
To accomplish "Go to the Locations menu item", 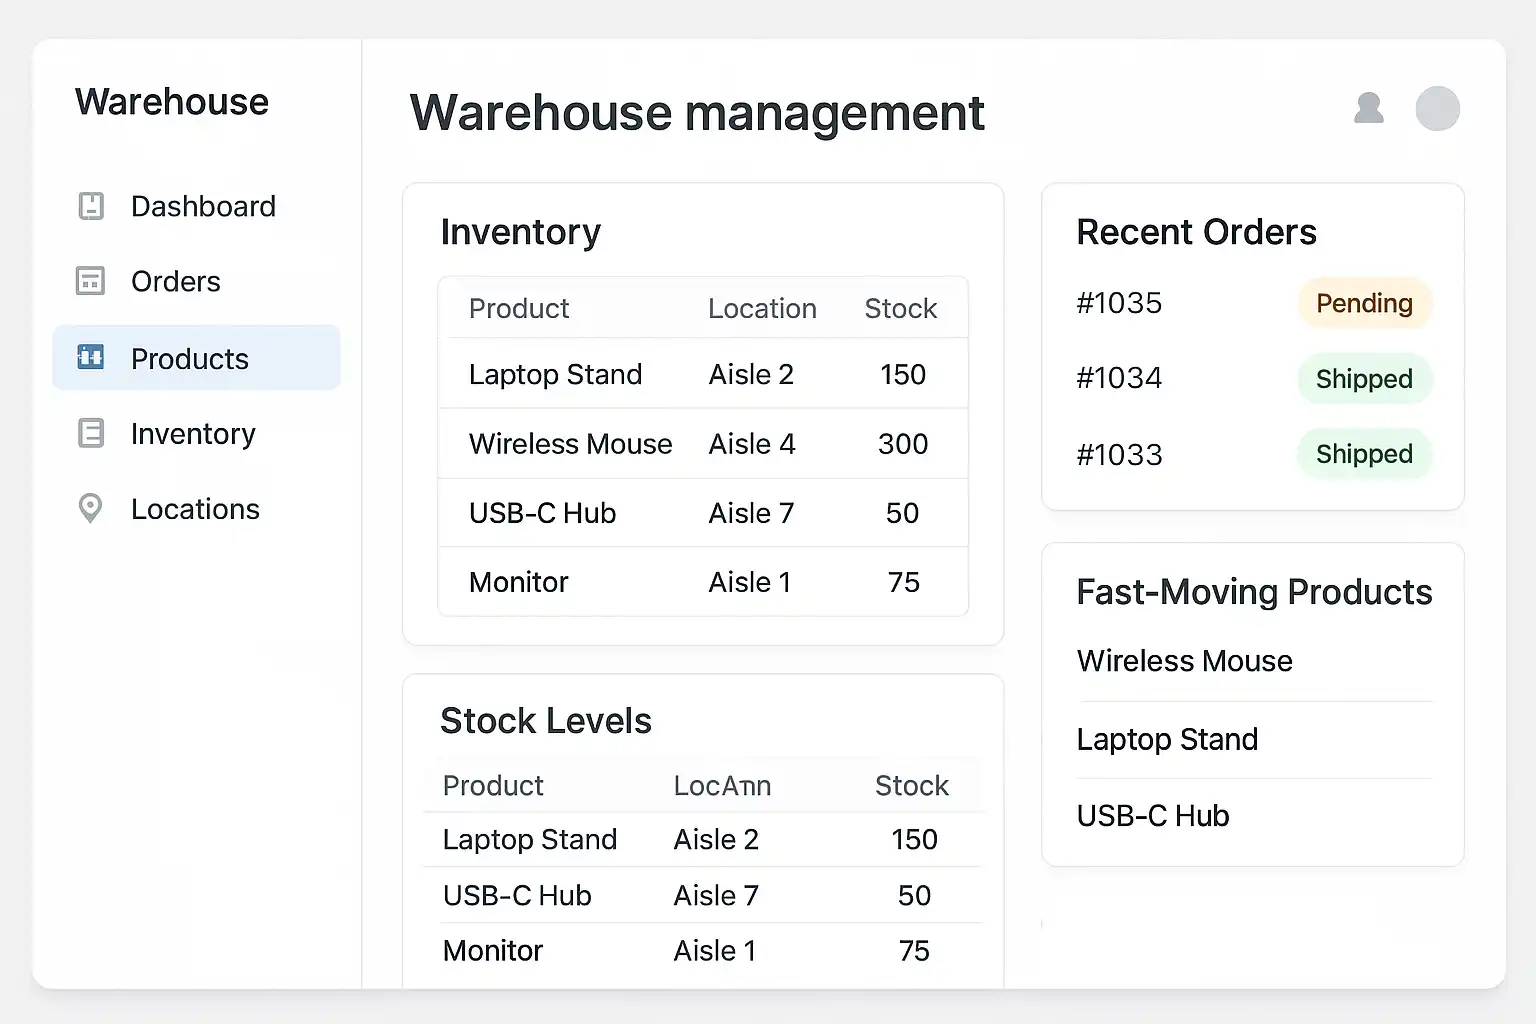I will [x=195, y=509].
